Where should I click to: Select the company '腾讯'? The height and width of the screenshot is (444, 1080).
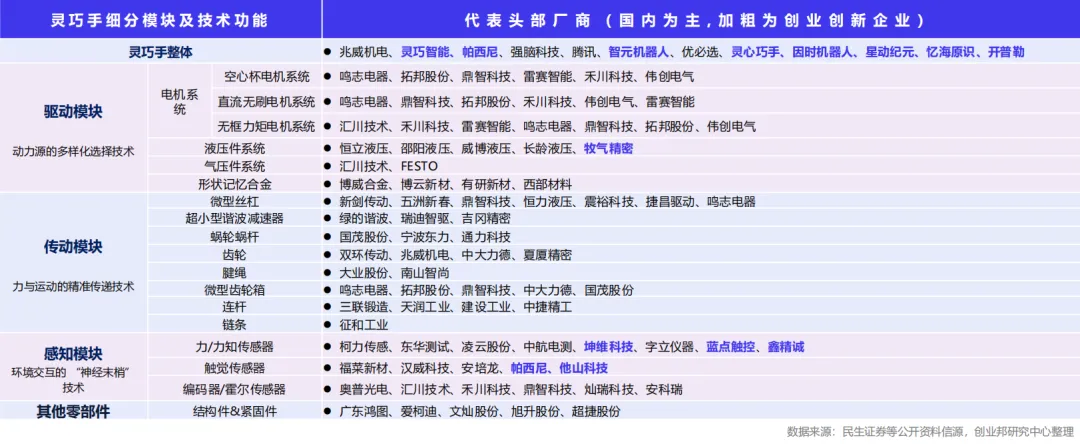[x=584, y=51]
